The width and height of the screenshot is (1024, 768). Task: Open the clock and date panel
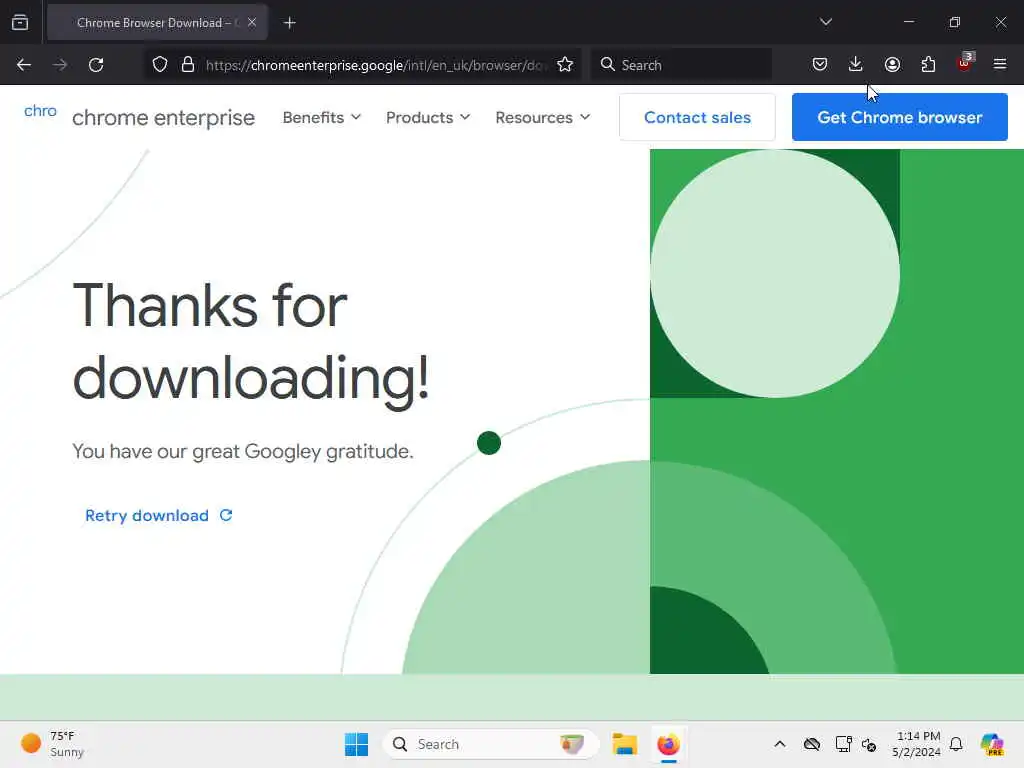coord(916,744)
